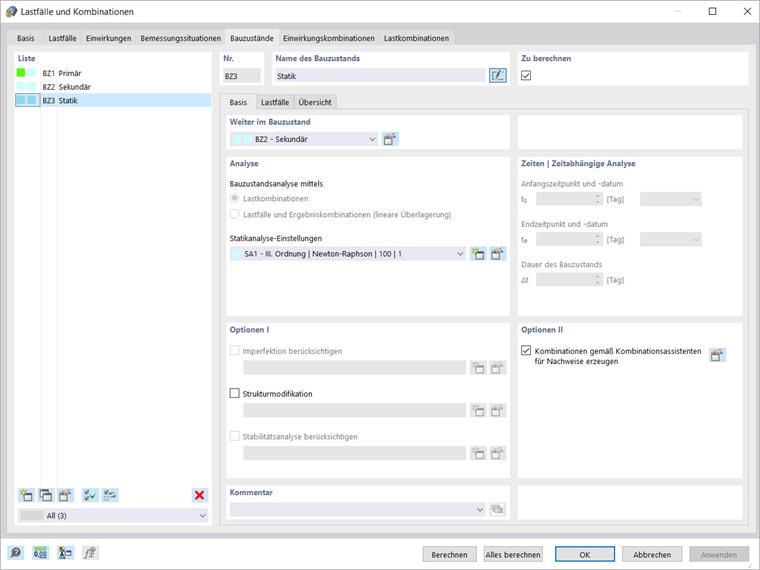This screenshot has height=570, width=760.
Task: Click green color swatch of BZ1 Primär
Action: 21,73
